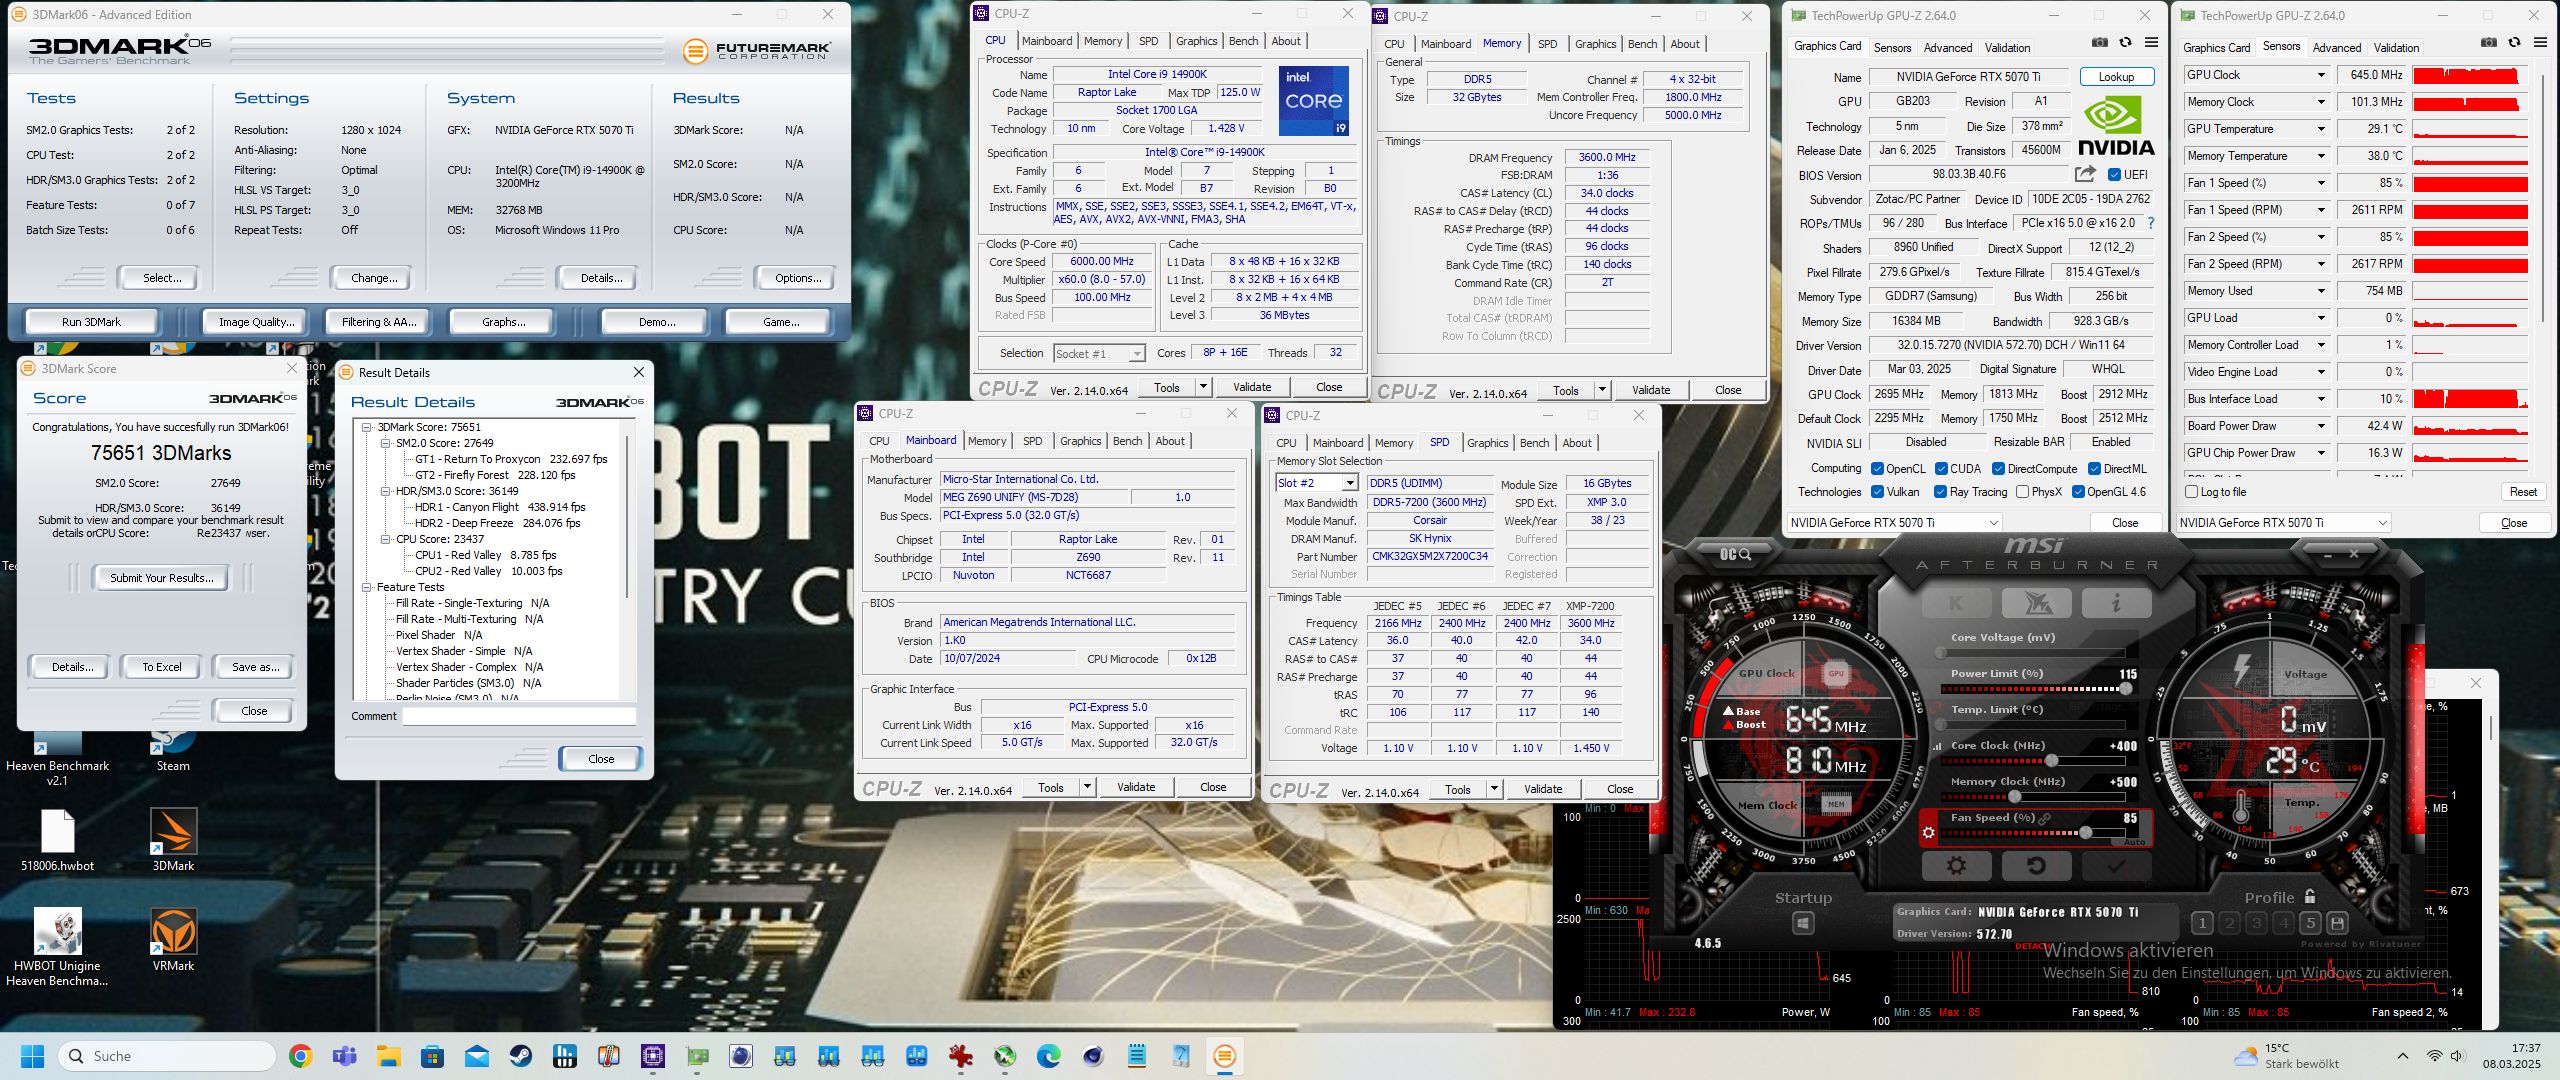Open the Slot #2 memory slot dropdown
Image resolution: width=2560 pixels, height=1080 pixels.
click(1316, 483)
